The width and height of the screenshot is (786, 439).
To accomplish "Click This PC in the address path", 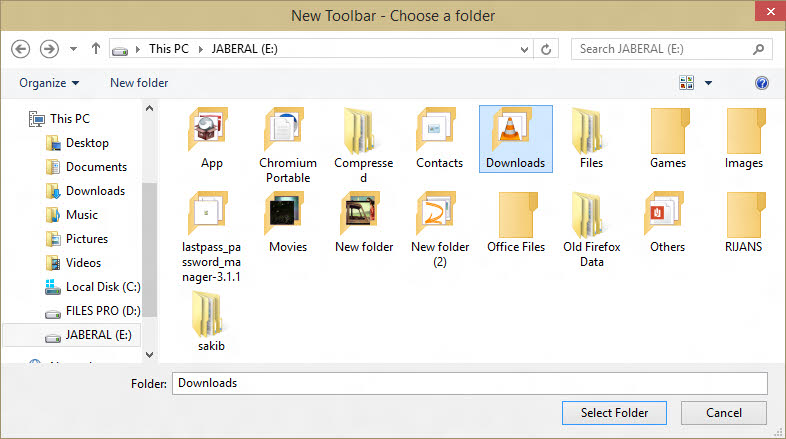I will click(168, 49).
